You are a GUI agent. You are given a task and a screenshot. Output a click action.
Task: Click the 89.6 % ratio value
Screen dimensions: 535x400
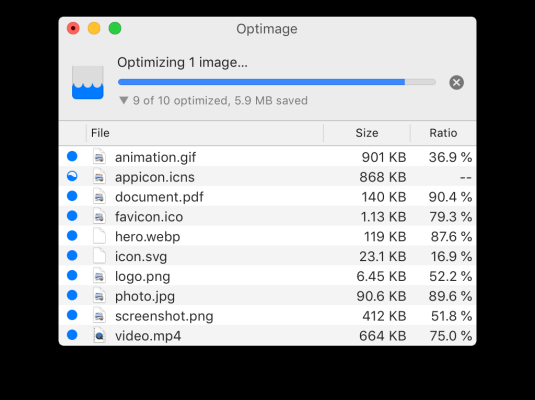tap(450, 296)
